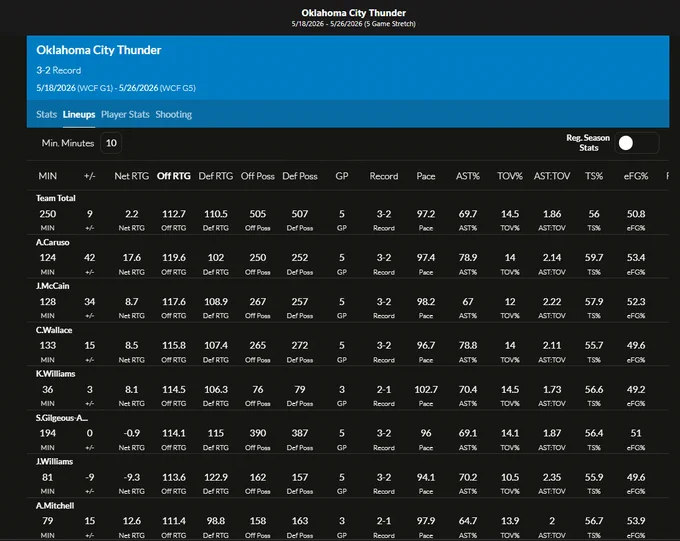Sort by AST% column header
The height and width of the screenshot is (541, 680).
(468, 176)
